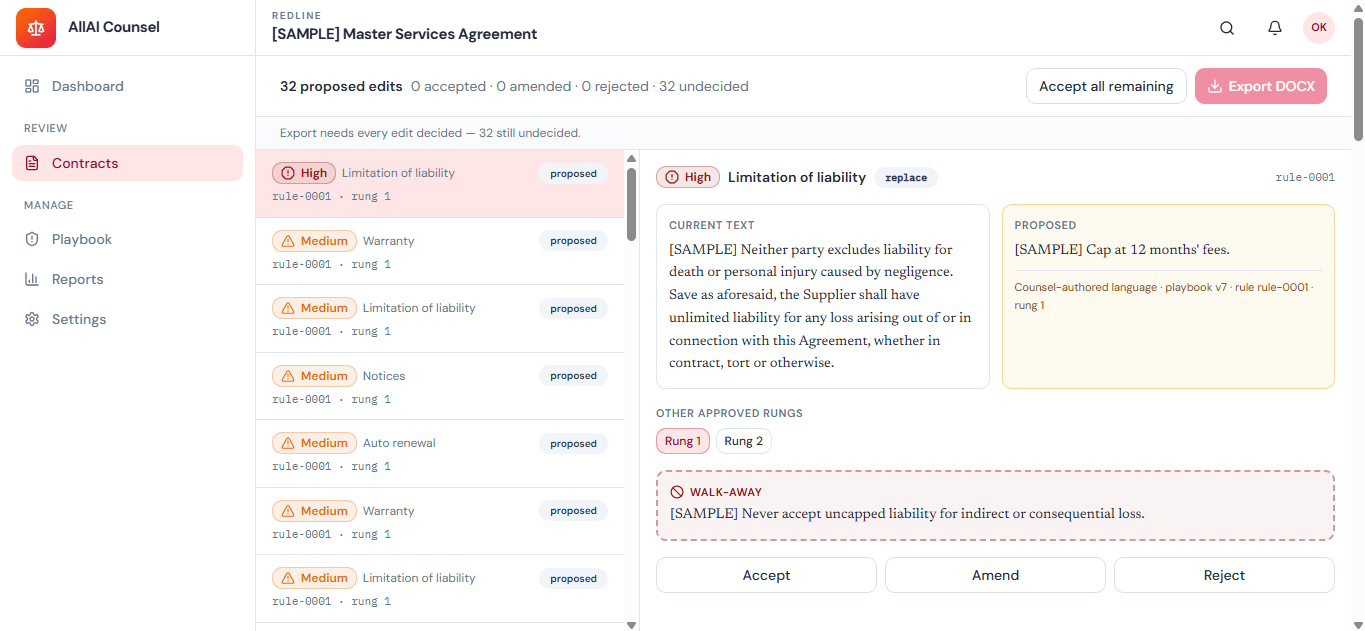1365x631 pixels.
Task: Select the Notices medium-severity edit
Action: [440, 386]
